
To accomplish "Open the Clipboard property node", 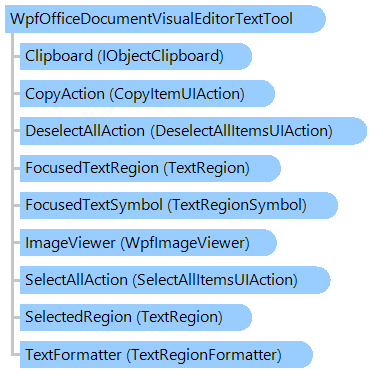I will 136,56.
